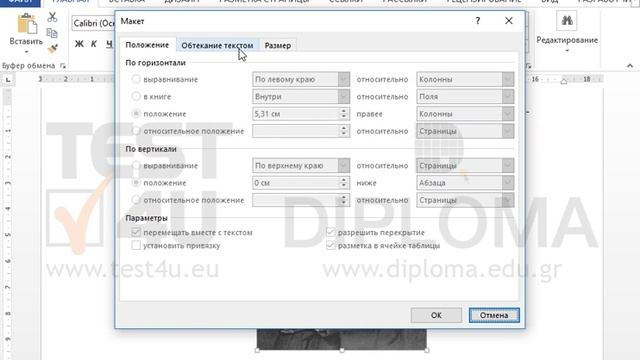Click the horizontal relative position empty field
Screen dimensions: 640x360
pos(296,131)
